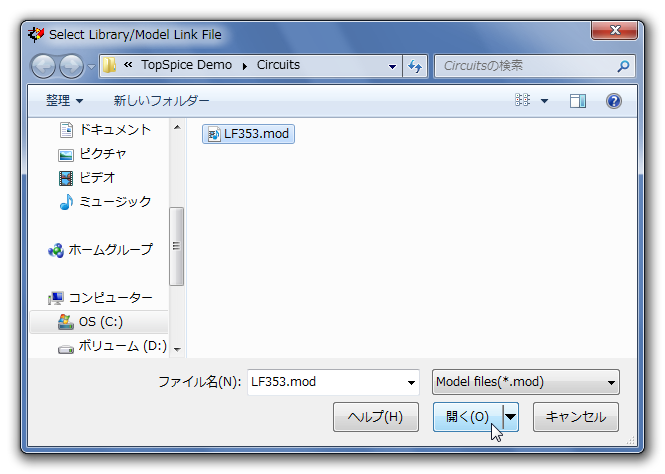Viewport: 665px width, 474px height.
Task: Click the ファイル名 file name input field
Action: click(x=333, y=382)
